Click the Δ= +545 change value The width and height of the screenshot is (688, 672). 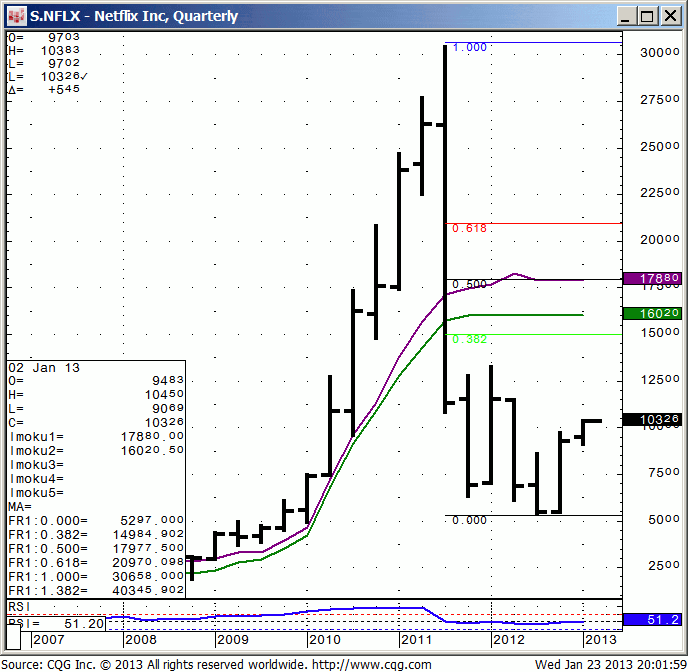(x=44, y=89)
